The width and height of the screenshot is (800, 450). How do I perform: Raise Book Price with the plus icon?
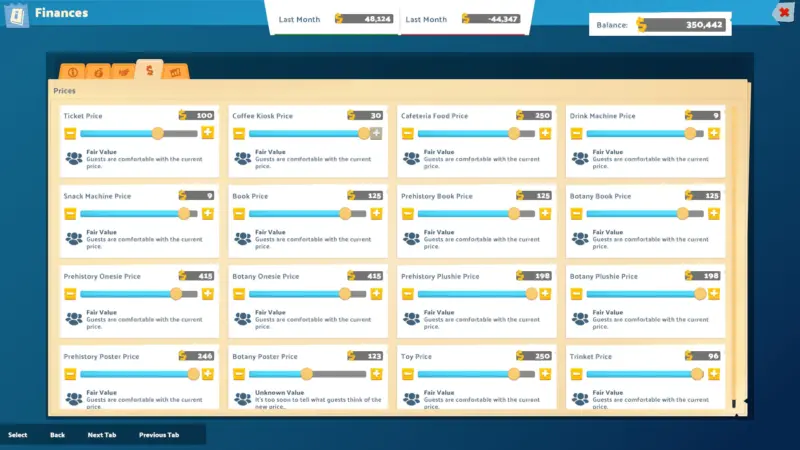click(x=377, y=213)
